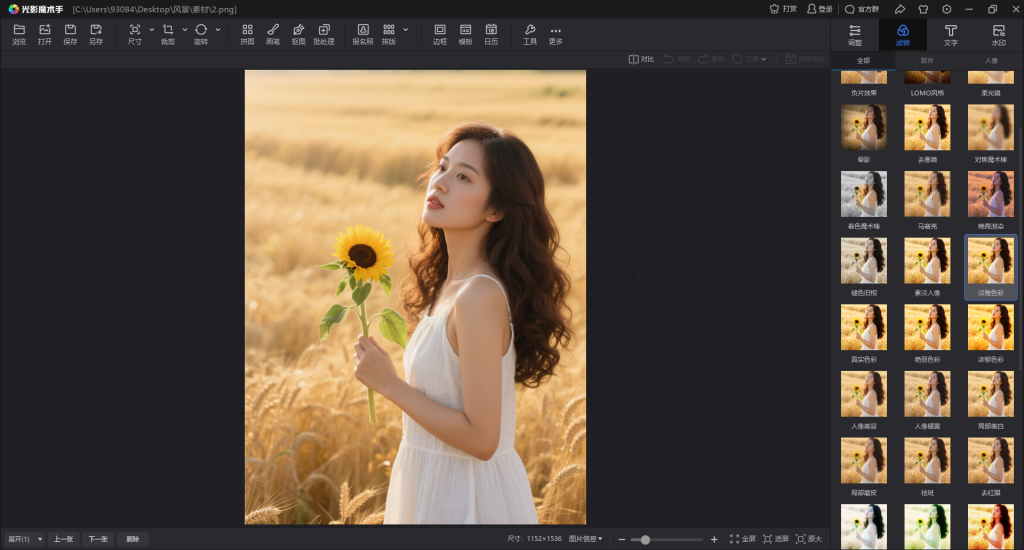
Task: Expand the 裁剪 (Crop) dropdown arrow
Action: point(185,29)
